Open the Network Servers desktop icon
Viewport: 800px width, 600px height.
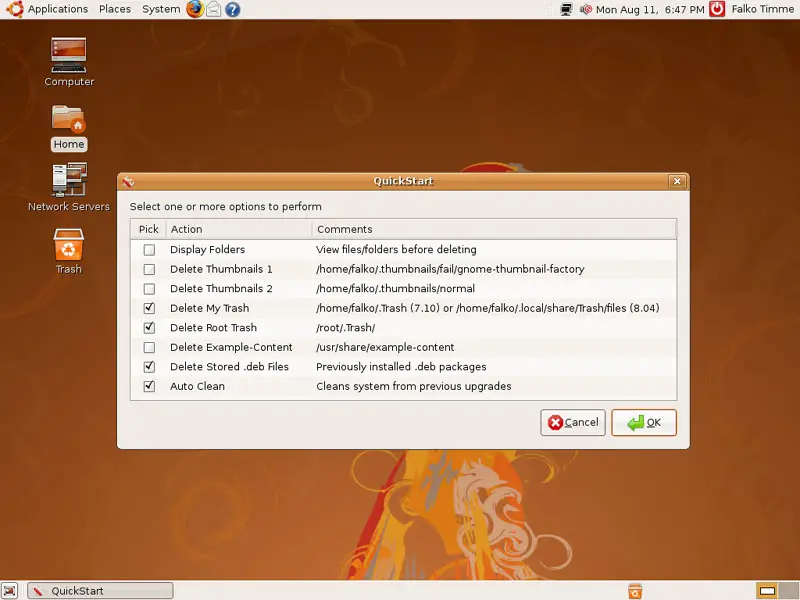coord(69,180)
